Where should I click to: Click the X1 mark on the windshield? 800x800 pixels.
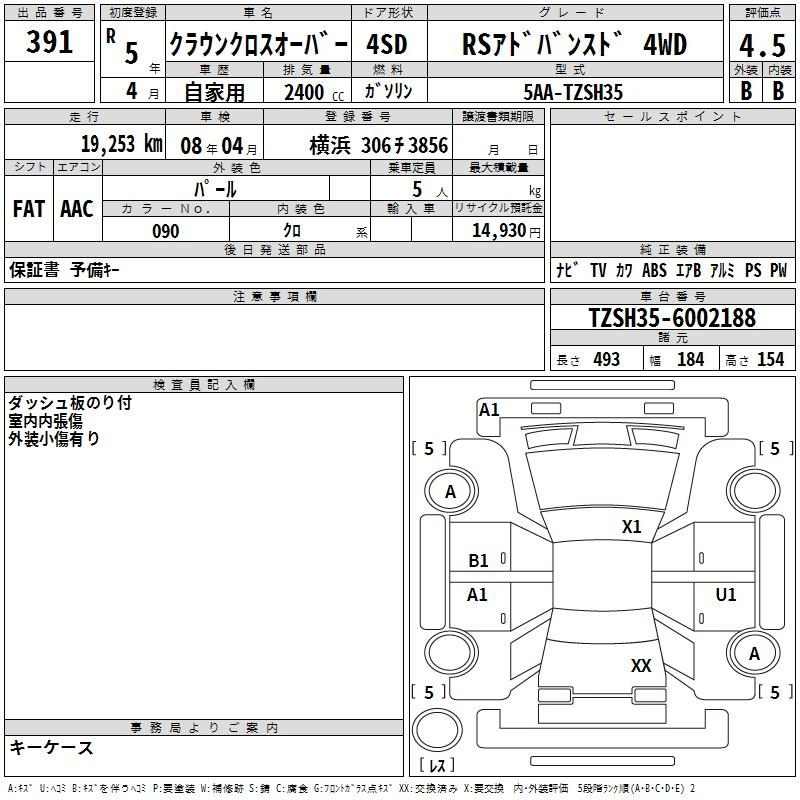[631, 527]
